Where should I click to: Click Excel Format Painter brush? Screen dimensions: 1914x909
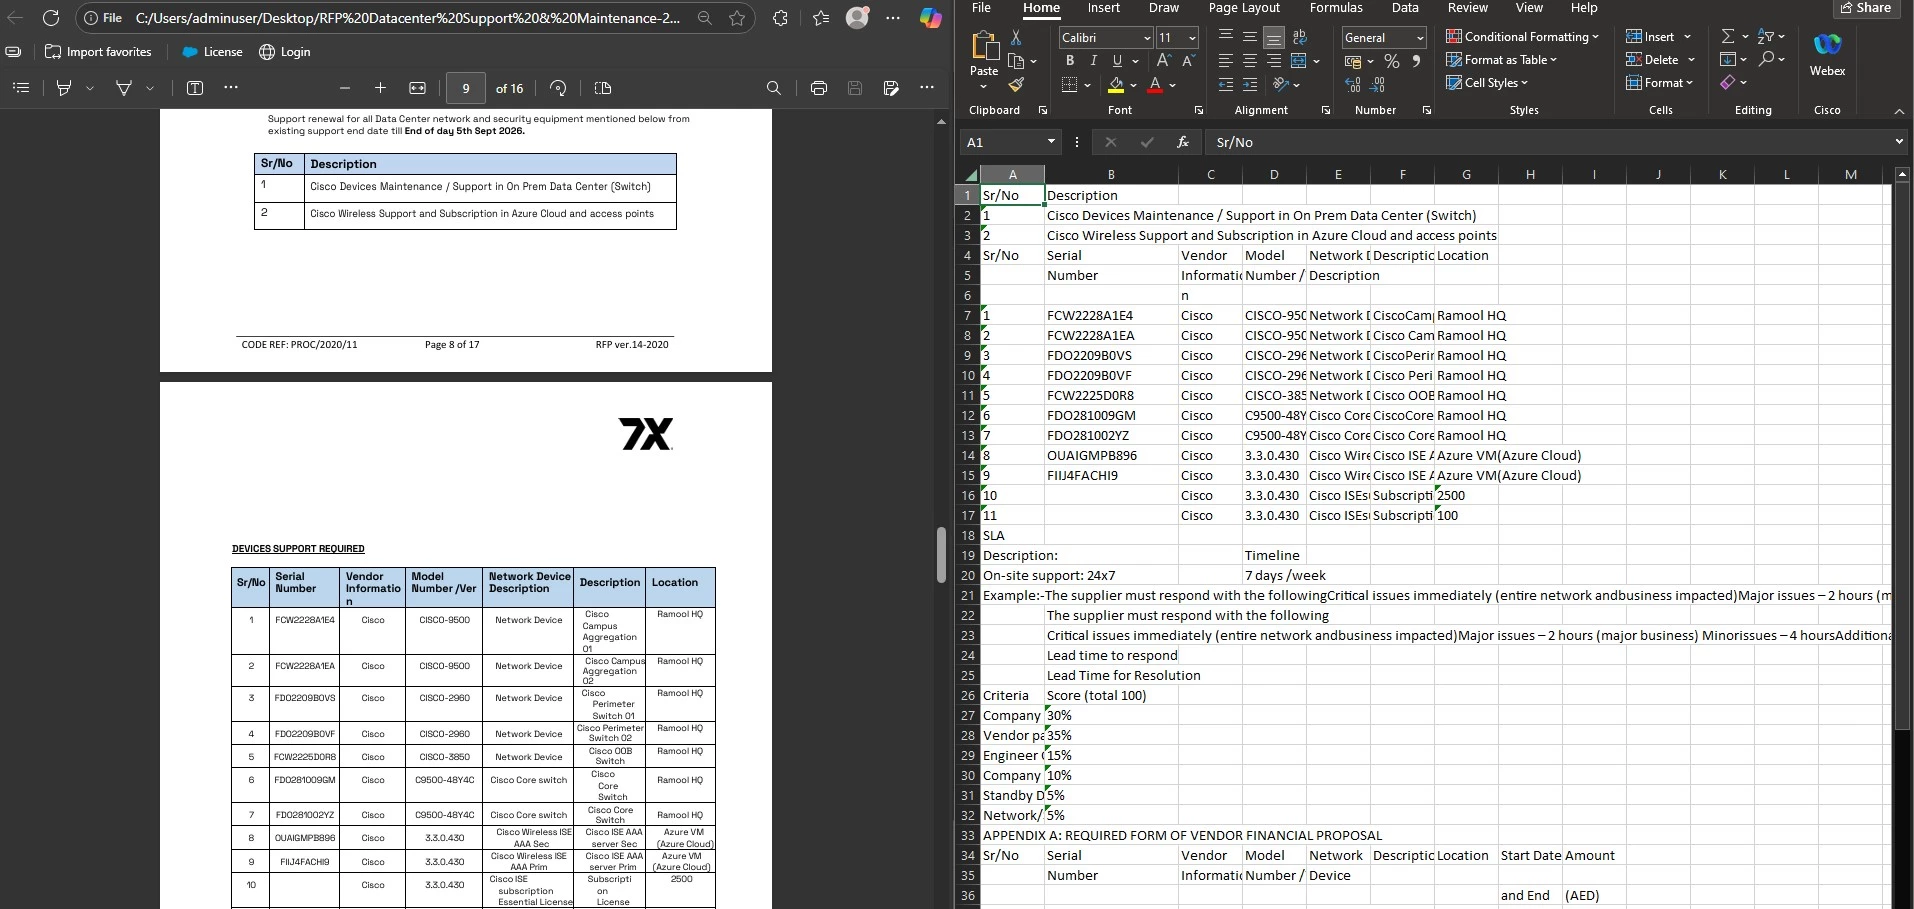pos(1016,85)
